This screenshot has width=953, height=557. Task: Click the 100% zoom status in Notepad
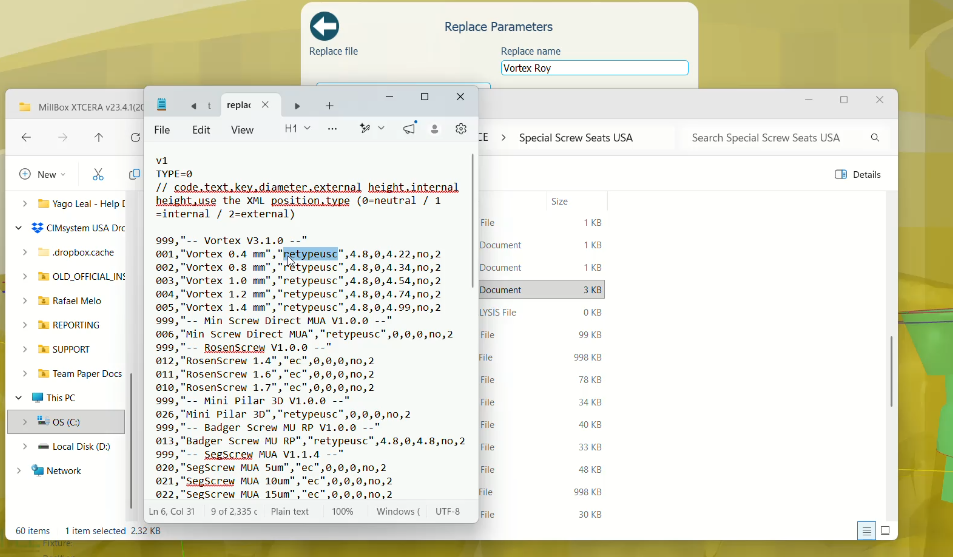tap(342, 511)
